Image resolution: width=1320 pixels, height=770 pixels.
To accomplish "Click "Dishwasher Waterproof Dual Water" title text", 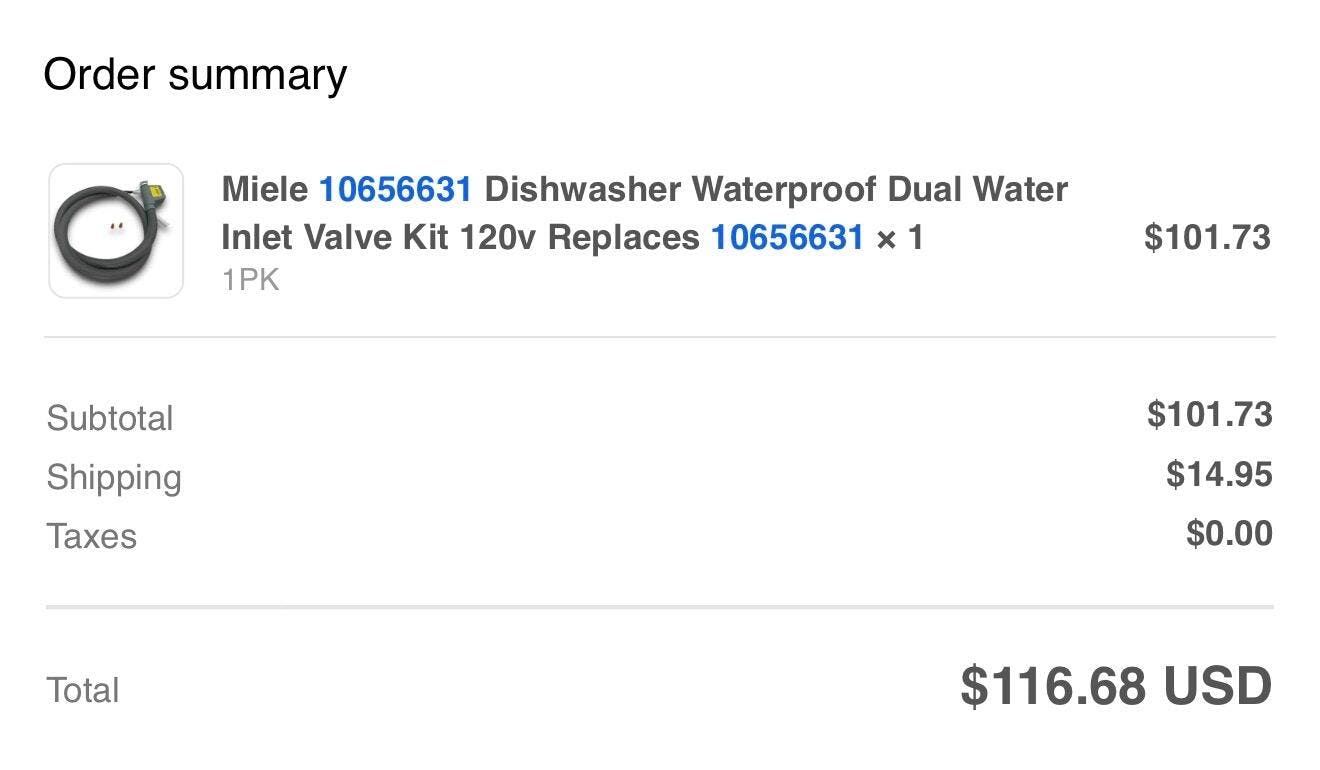I will [776, 189].
